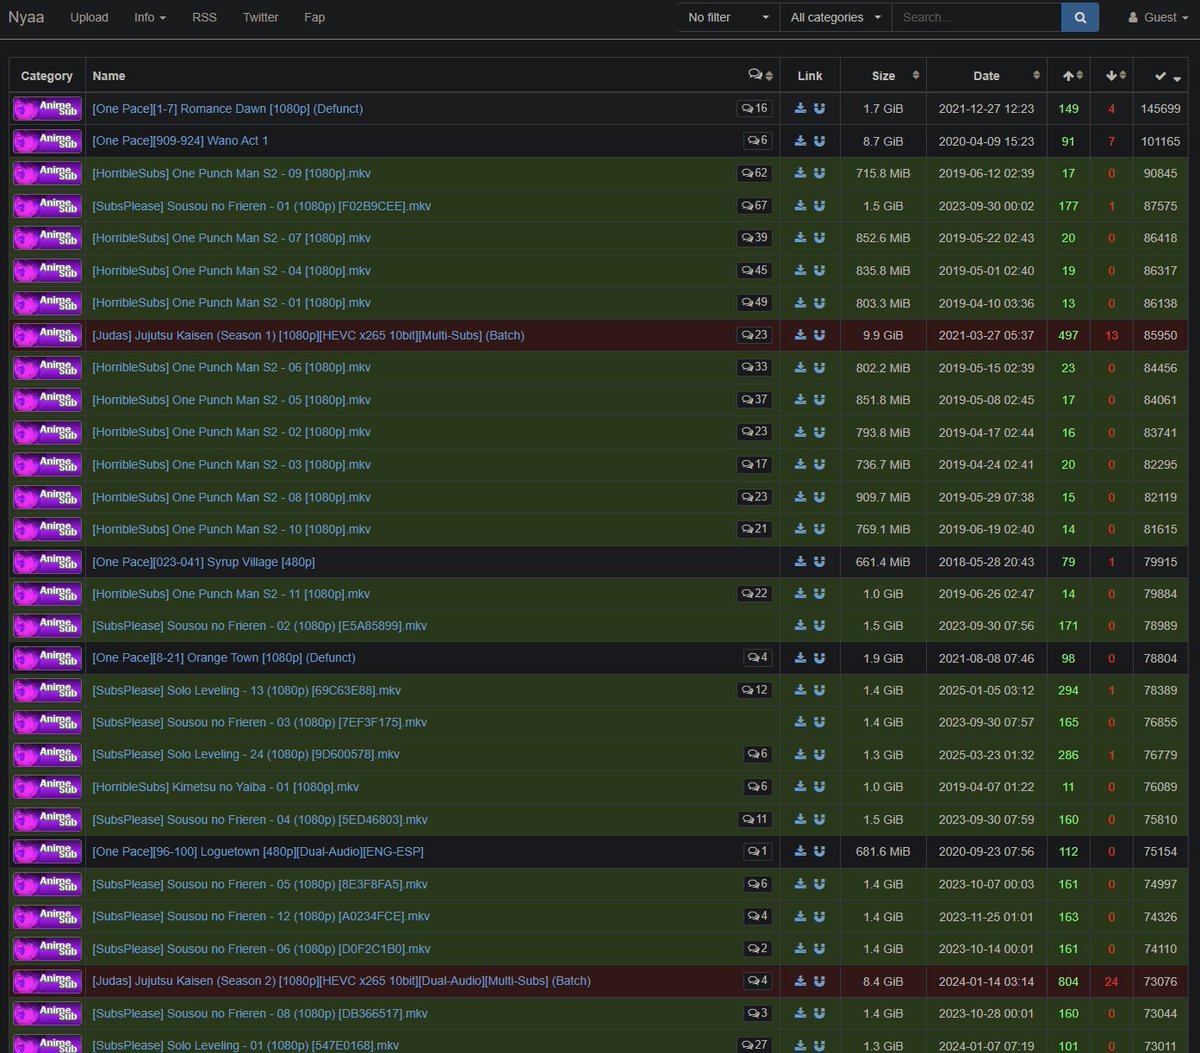Open Sousou no Frieren - 05 torrent page

(260, 884)
